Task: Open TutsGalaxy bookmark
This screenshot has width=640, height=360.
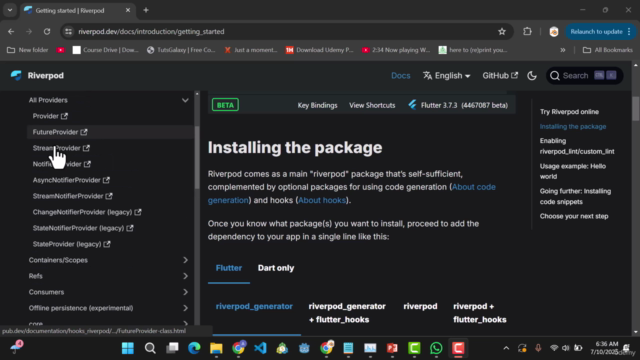Action: [181, 50]
